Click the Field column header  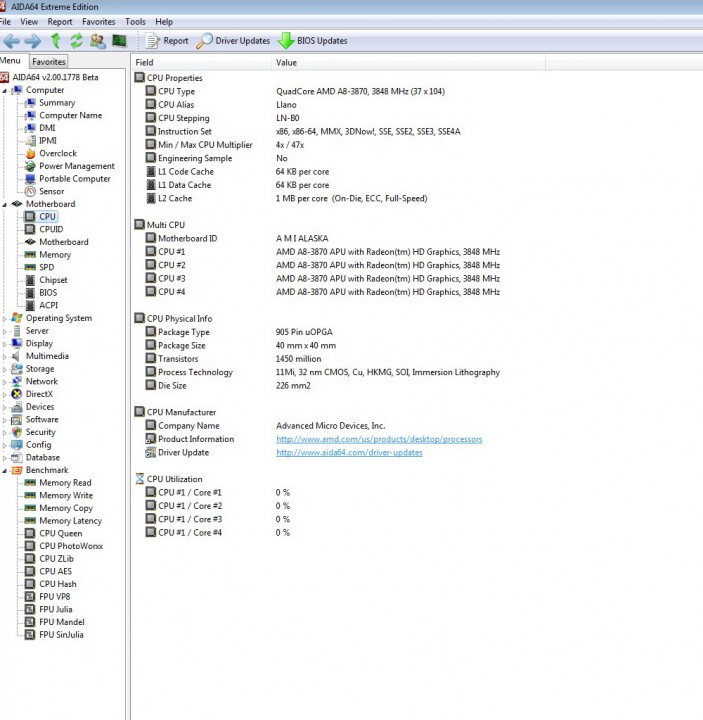pos(202,63)
